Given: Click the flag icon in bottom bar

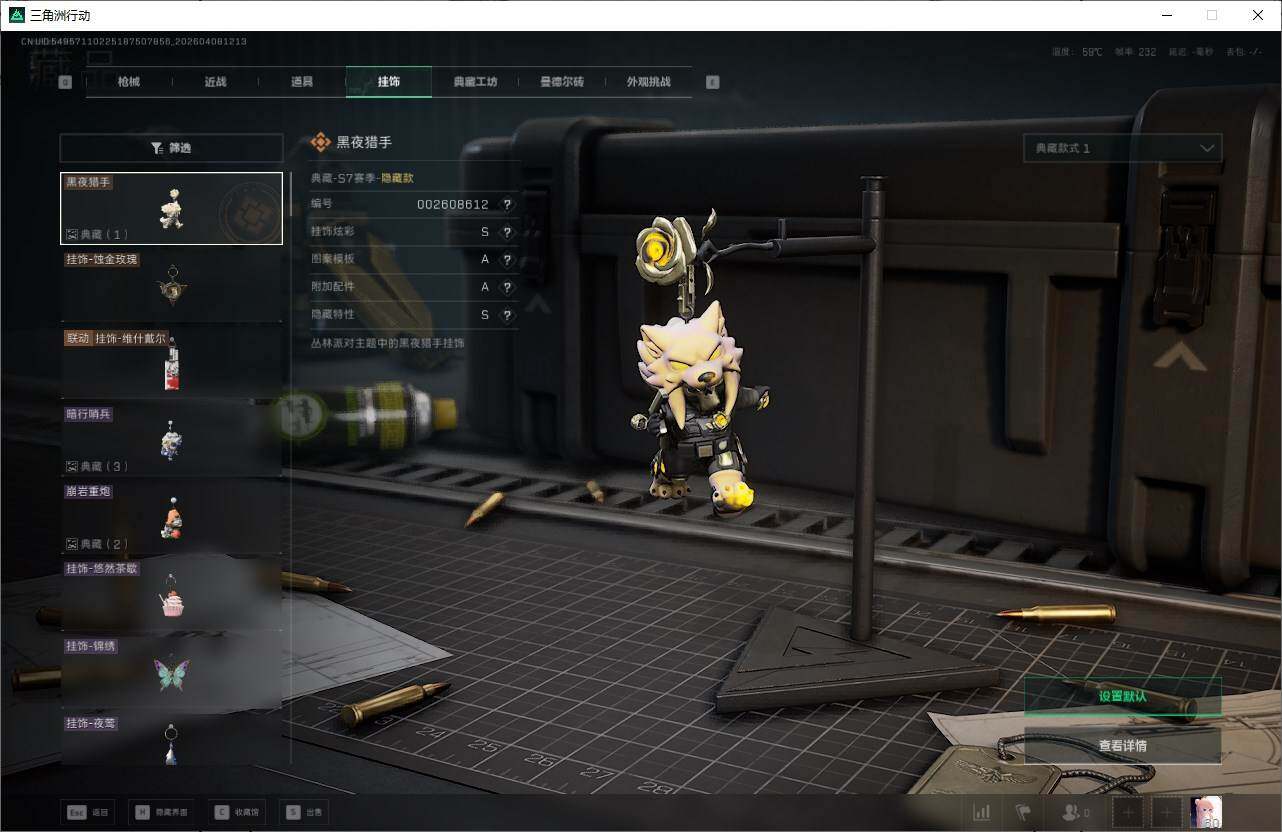Looking at the screenshot, I should tap(1022, 812).
